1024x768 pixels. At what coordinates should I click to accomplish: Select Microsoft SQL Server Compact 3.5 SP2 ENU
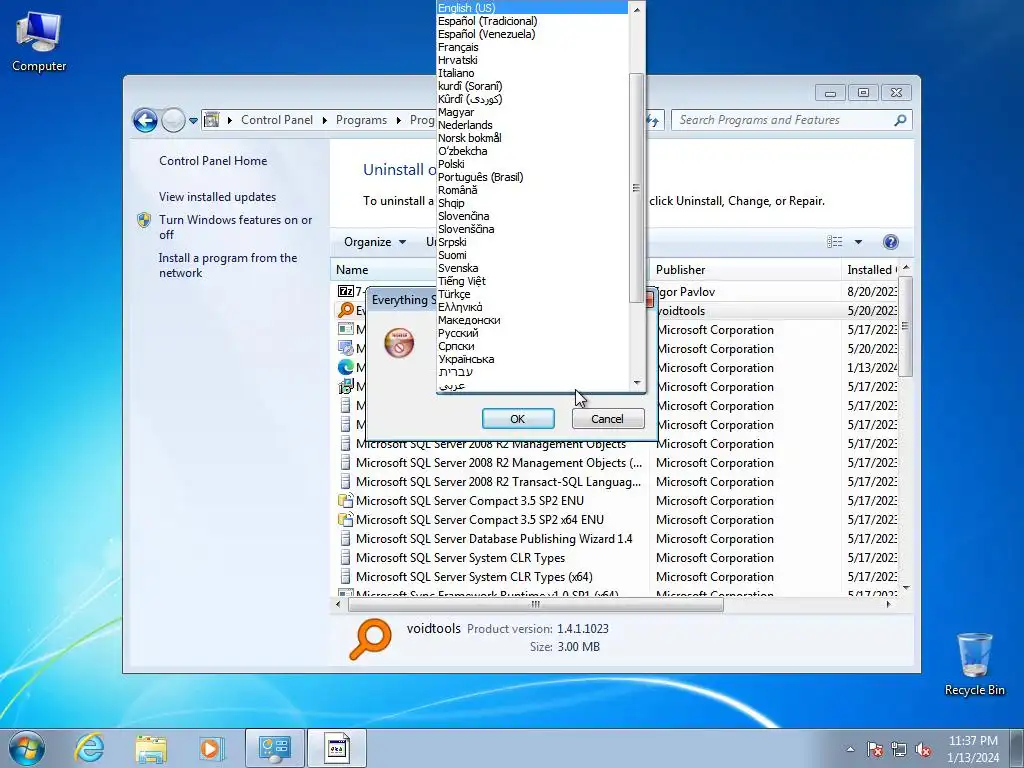pos(470,501)
